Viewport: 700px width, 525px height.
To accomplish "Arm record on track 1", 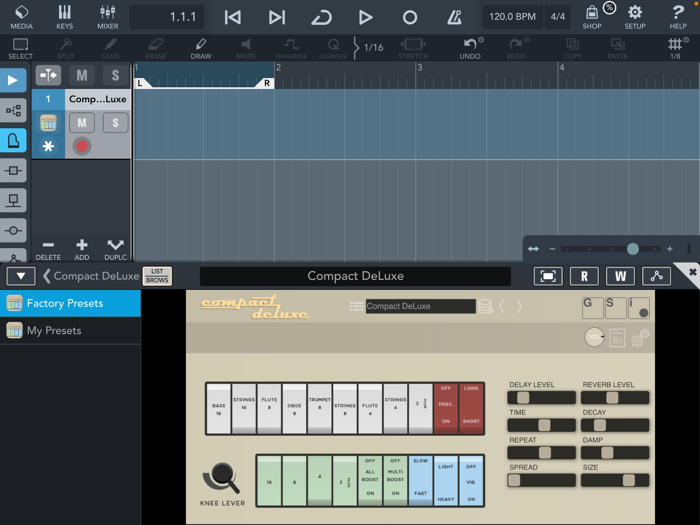I will pos(82,146).
